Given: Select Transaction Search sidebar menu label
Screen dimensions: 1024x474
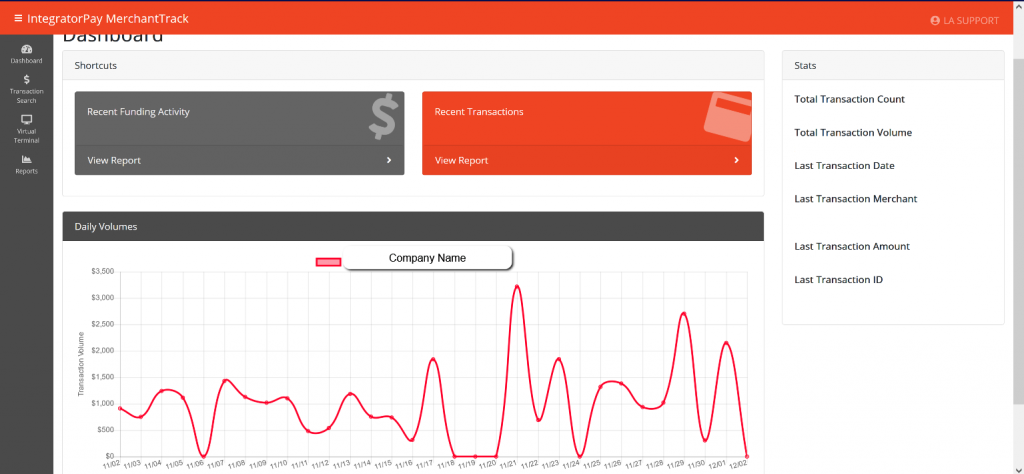Looking at the screenshot, I should [x=26, y=96].
